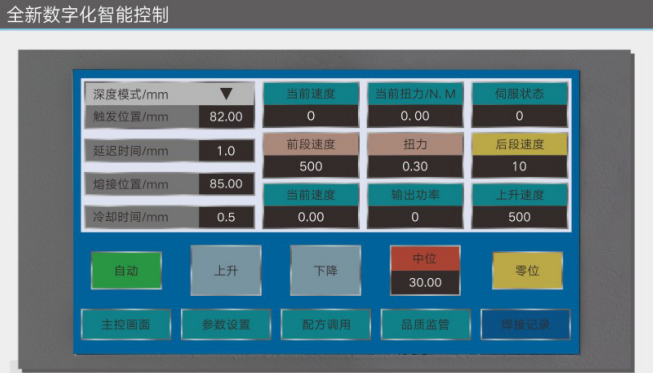Click the 上升速度 label

[519, 195]
